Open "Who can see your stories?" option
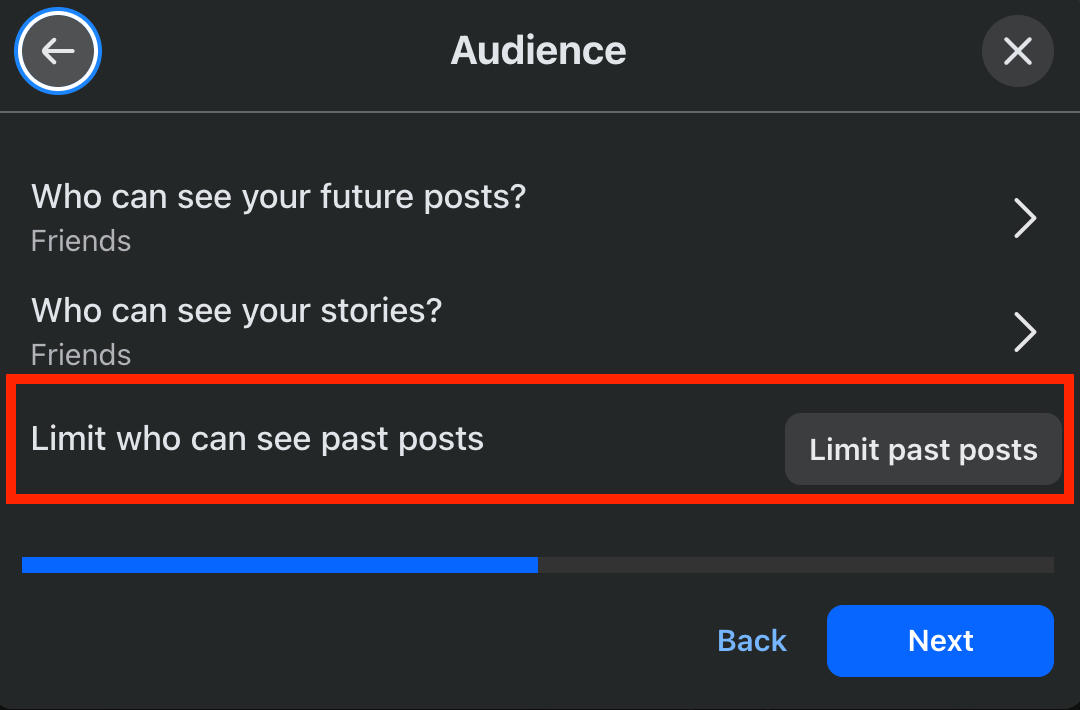The image size is (1080, 710). 236,311
